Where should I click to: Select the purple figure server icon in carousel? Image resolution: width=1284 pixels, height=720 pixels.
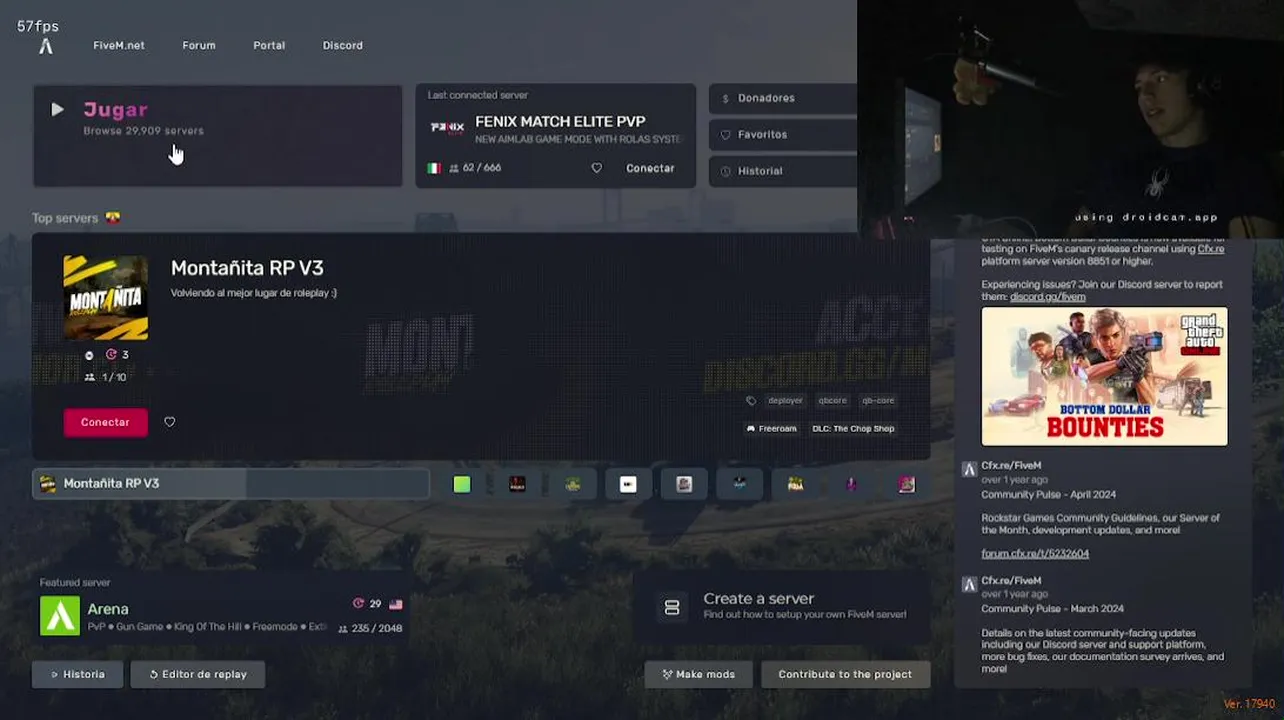851,484
